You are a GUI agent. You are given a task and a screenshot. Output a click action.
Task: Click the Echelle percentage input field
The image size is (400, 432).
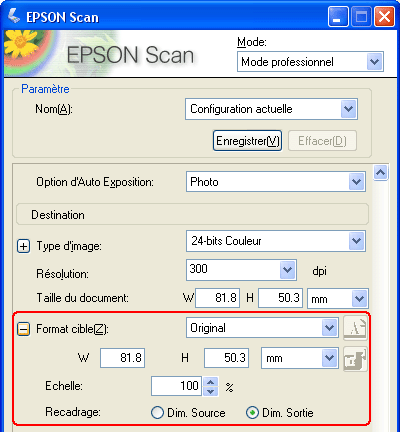176,386
